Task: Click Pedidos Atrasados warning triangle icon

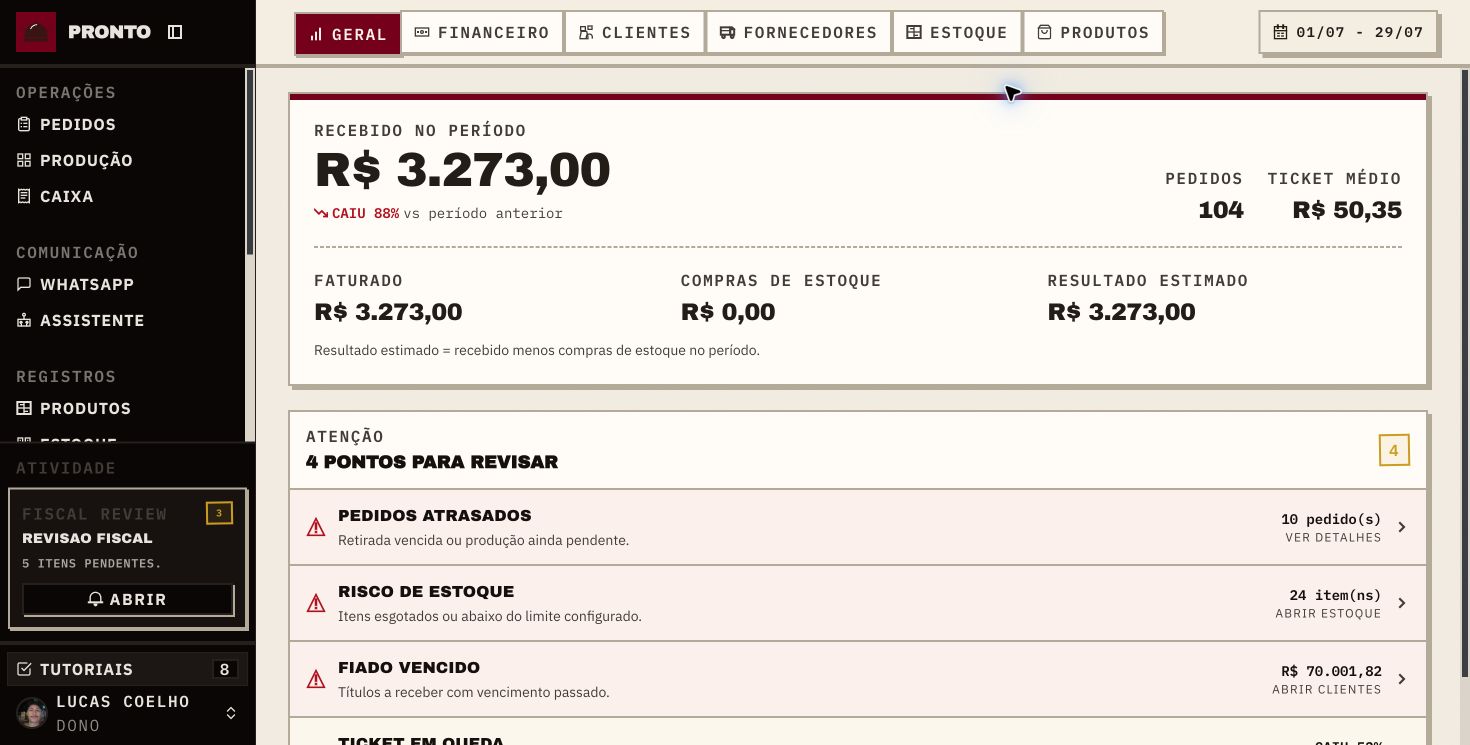Action: [316, 527]
